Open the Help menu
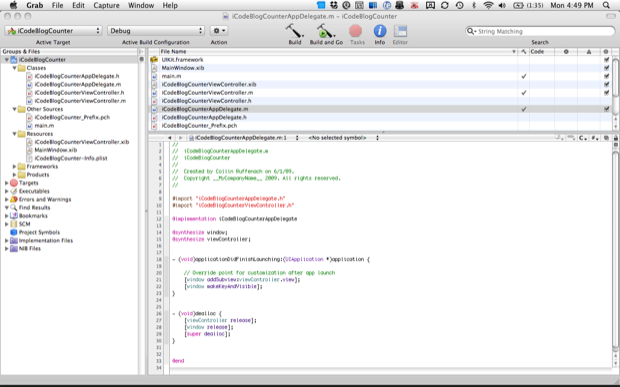Viewport: 620px width, 387px height. [170, 5]
